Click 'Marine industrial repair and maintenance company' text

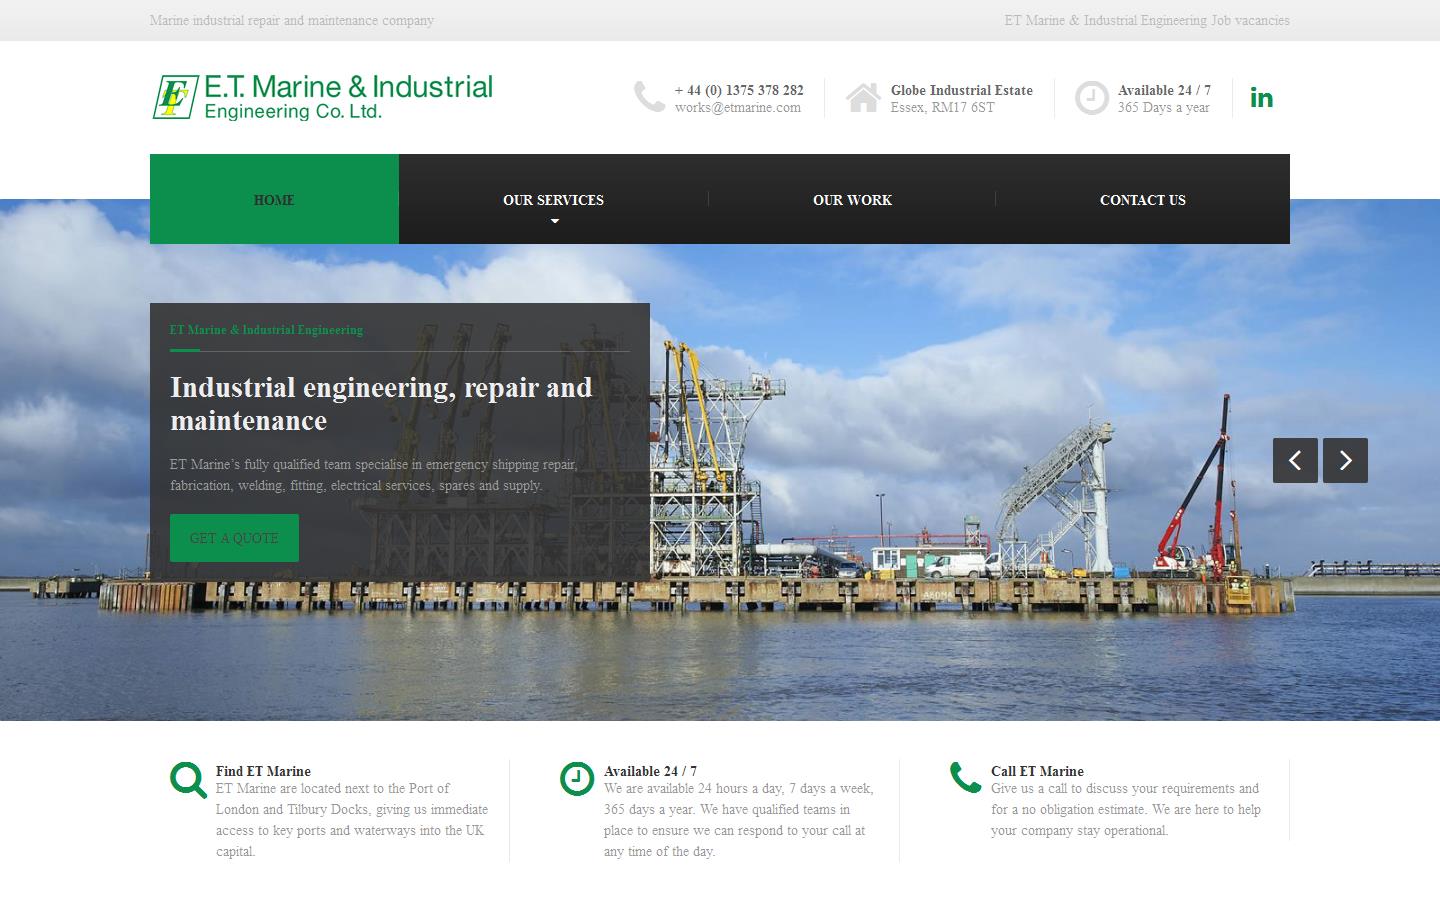coord(292,20)
